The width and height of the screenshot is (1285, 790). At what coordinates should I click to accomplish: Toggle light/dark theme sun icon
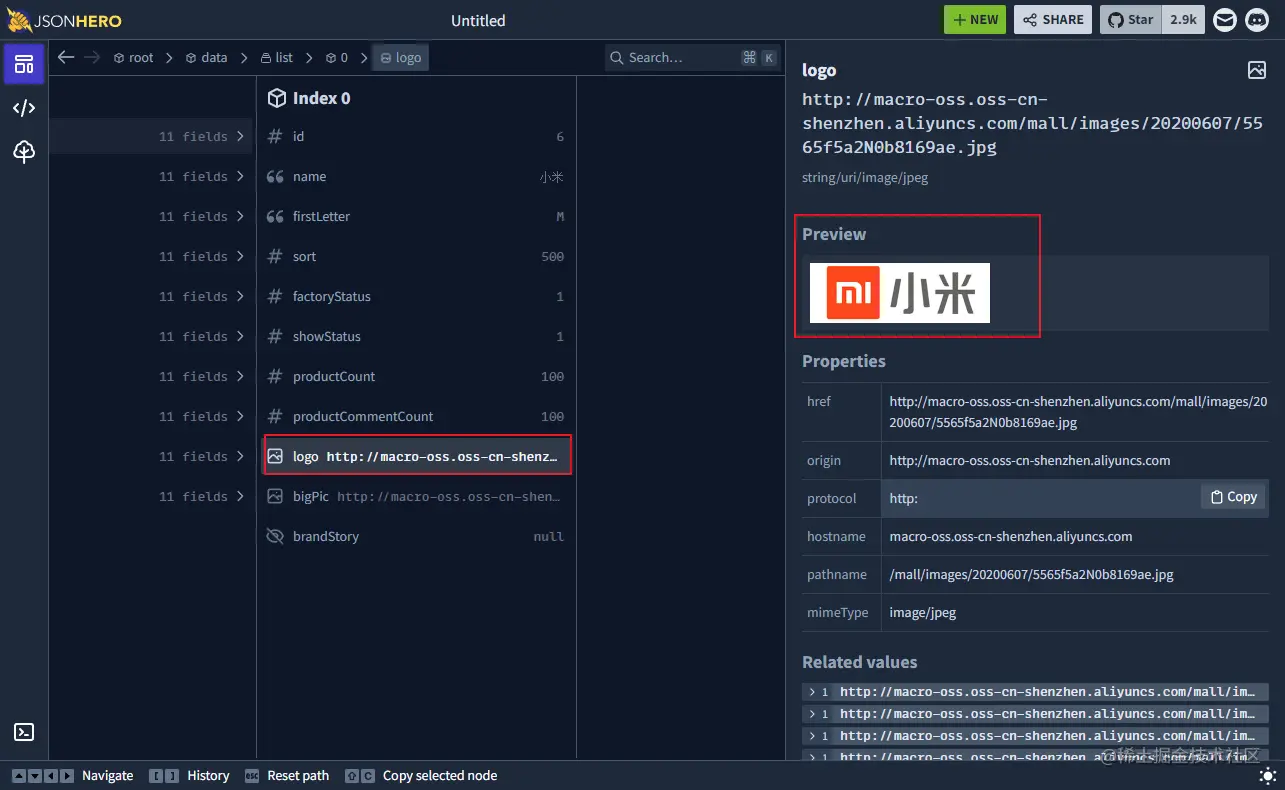point(1267,776)
